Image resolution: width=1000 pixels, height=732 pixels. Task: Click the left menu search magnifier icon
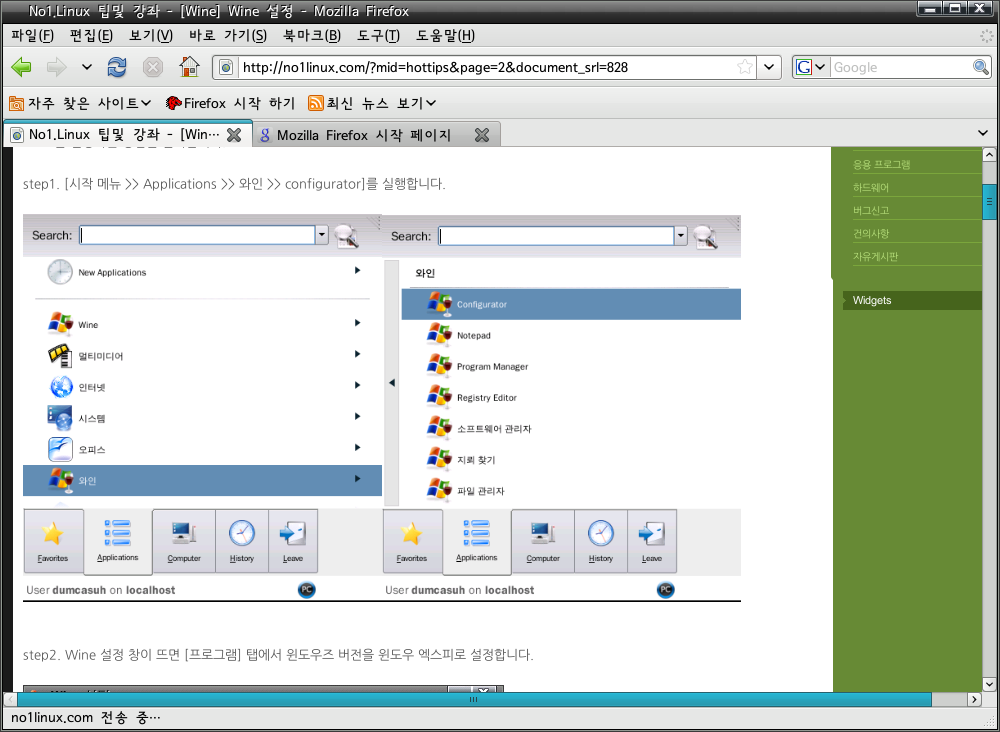tap(346, 236)
